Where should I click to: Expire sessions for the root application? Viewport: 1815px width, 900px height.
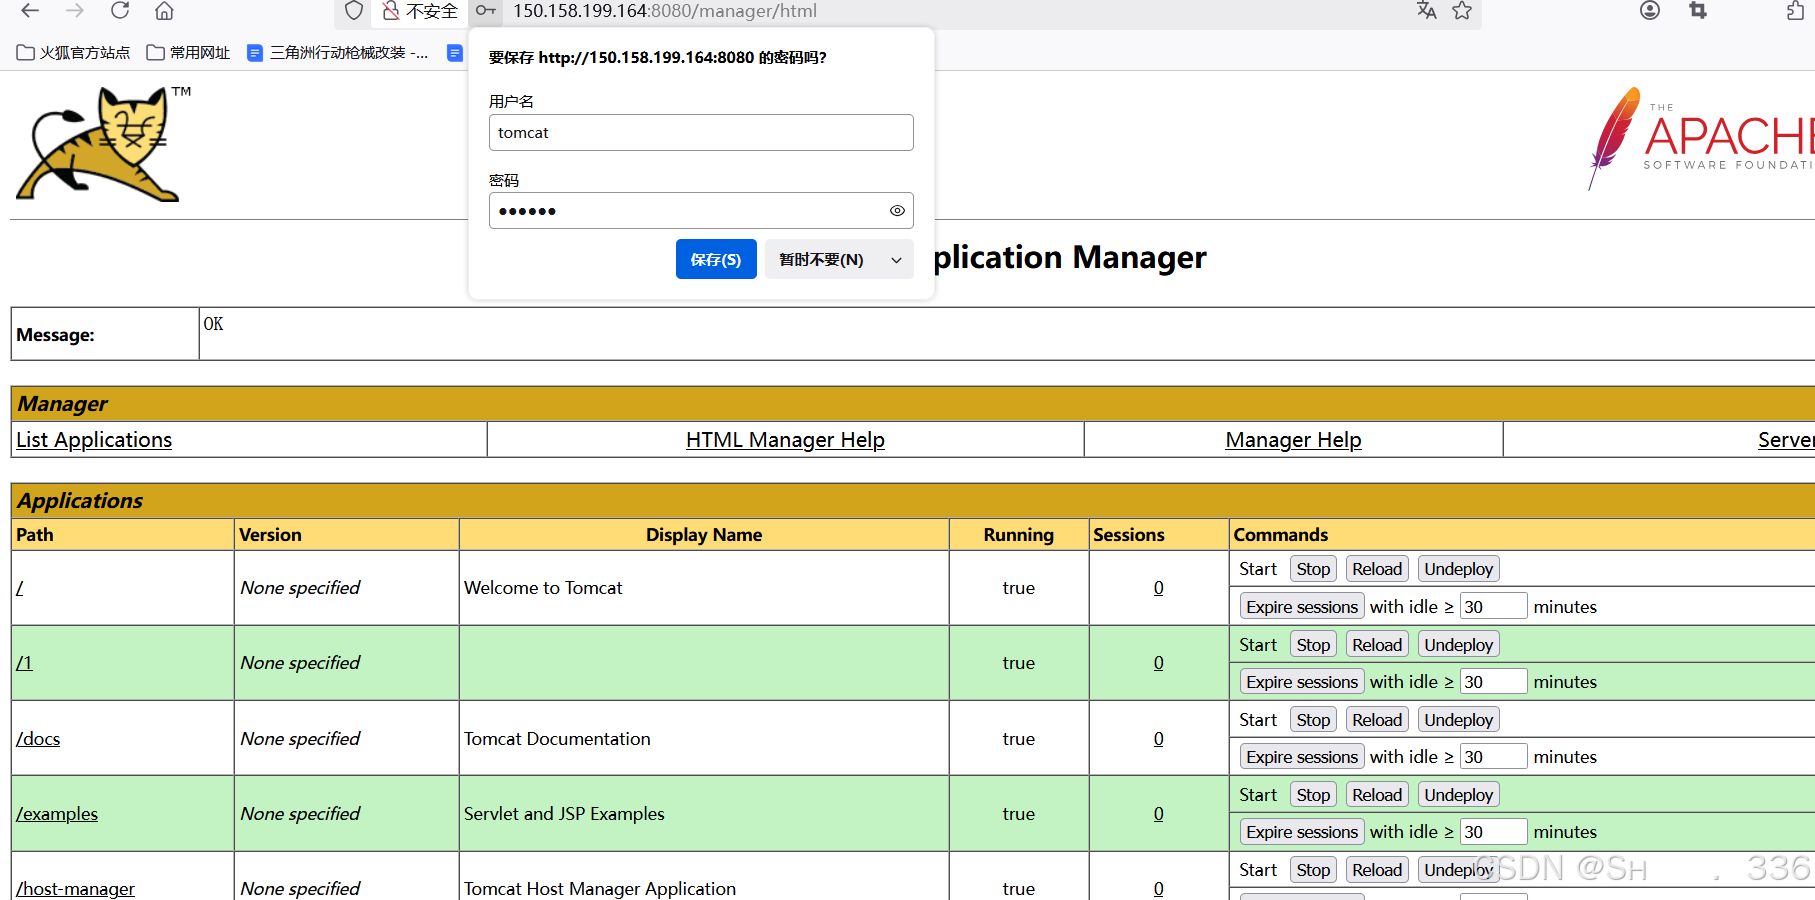click(1302, 607)
